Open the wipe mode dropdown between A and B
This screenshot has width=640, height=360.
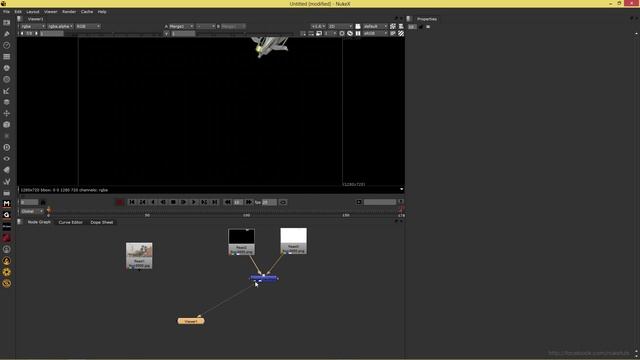[x=205, y=26]
